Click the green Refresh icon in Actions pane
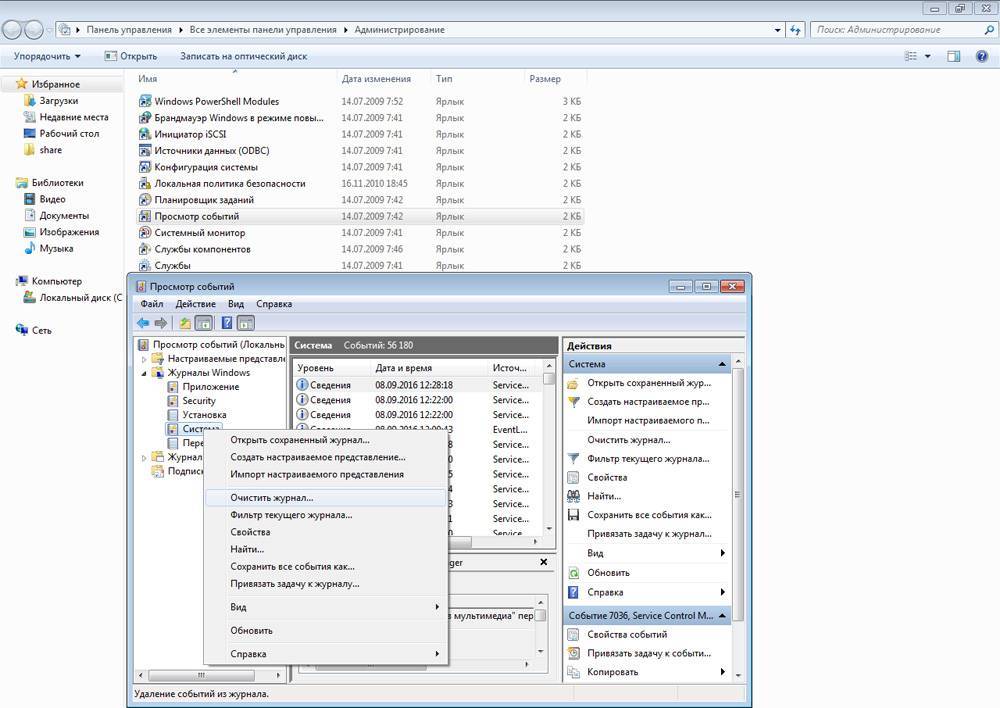This screenshot has height=708, width=1000. tap(574, 573)
